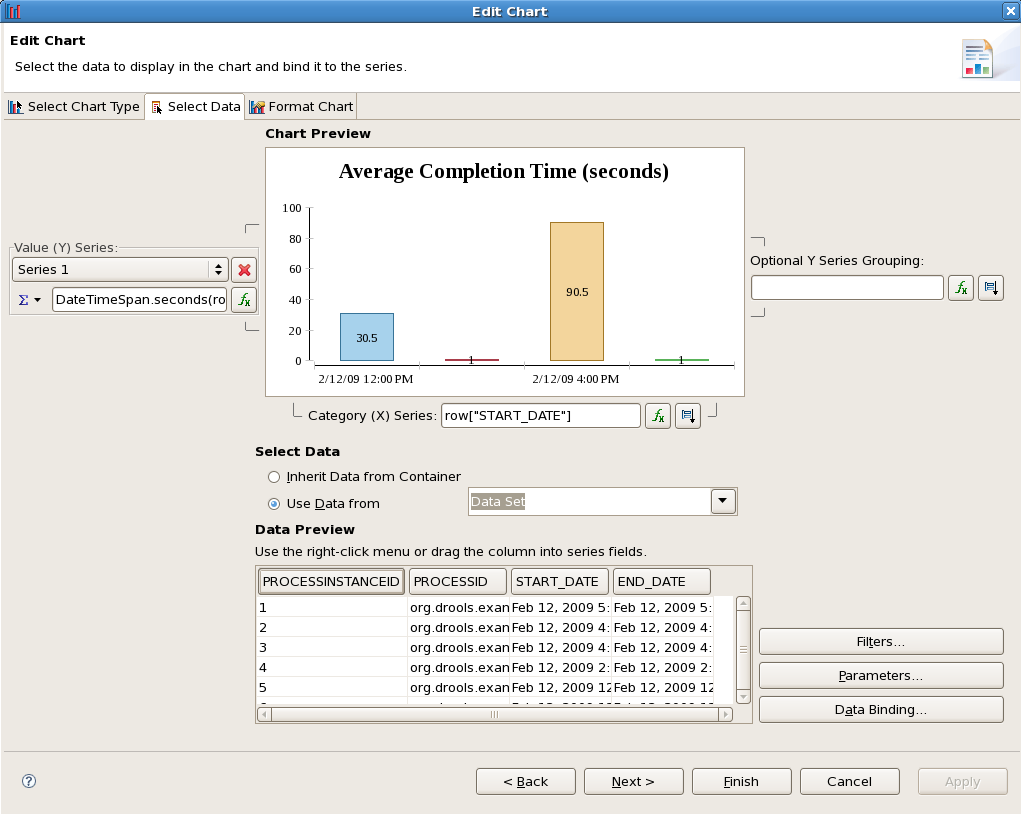This screenshot has width=1021, height=814.
Task: Open the Data Binding dialog
Action: [880, 709]
